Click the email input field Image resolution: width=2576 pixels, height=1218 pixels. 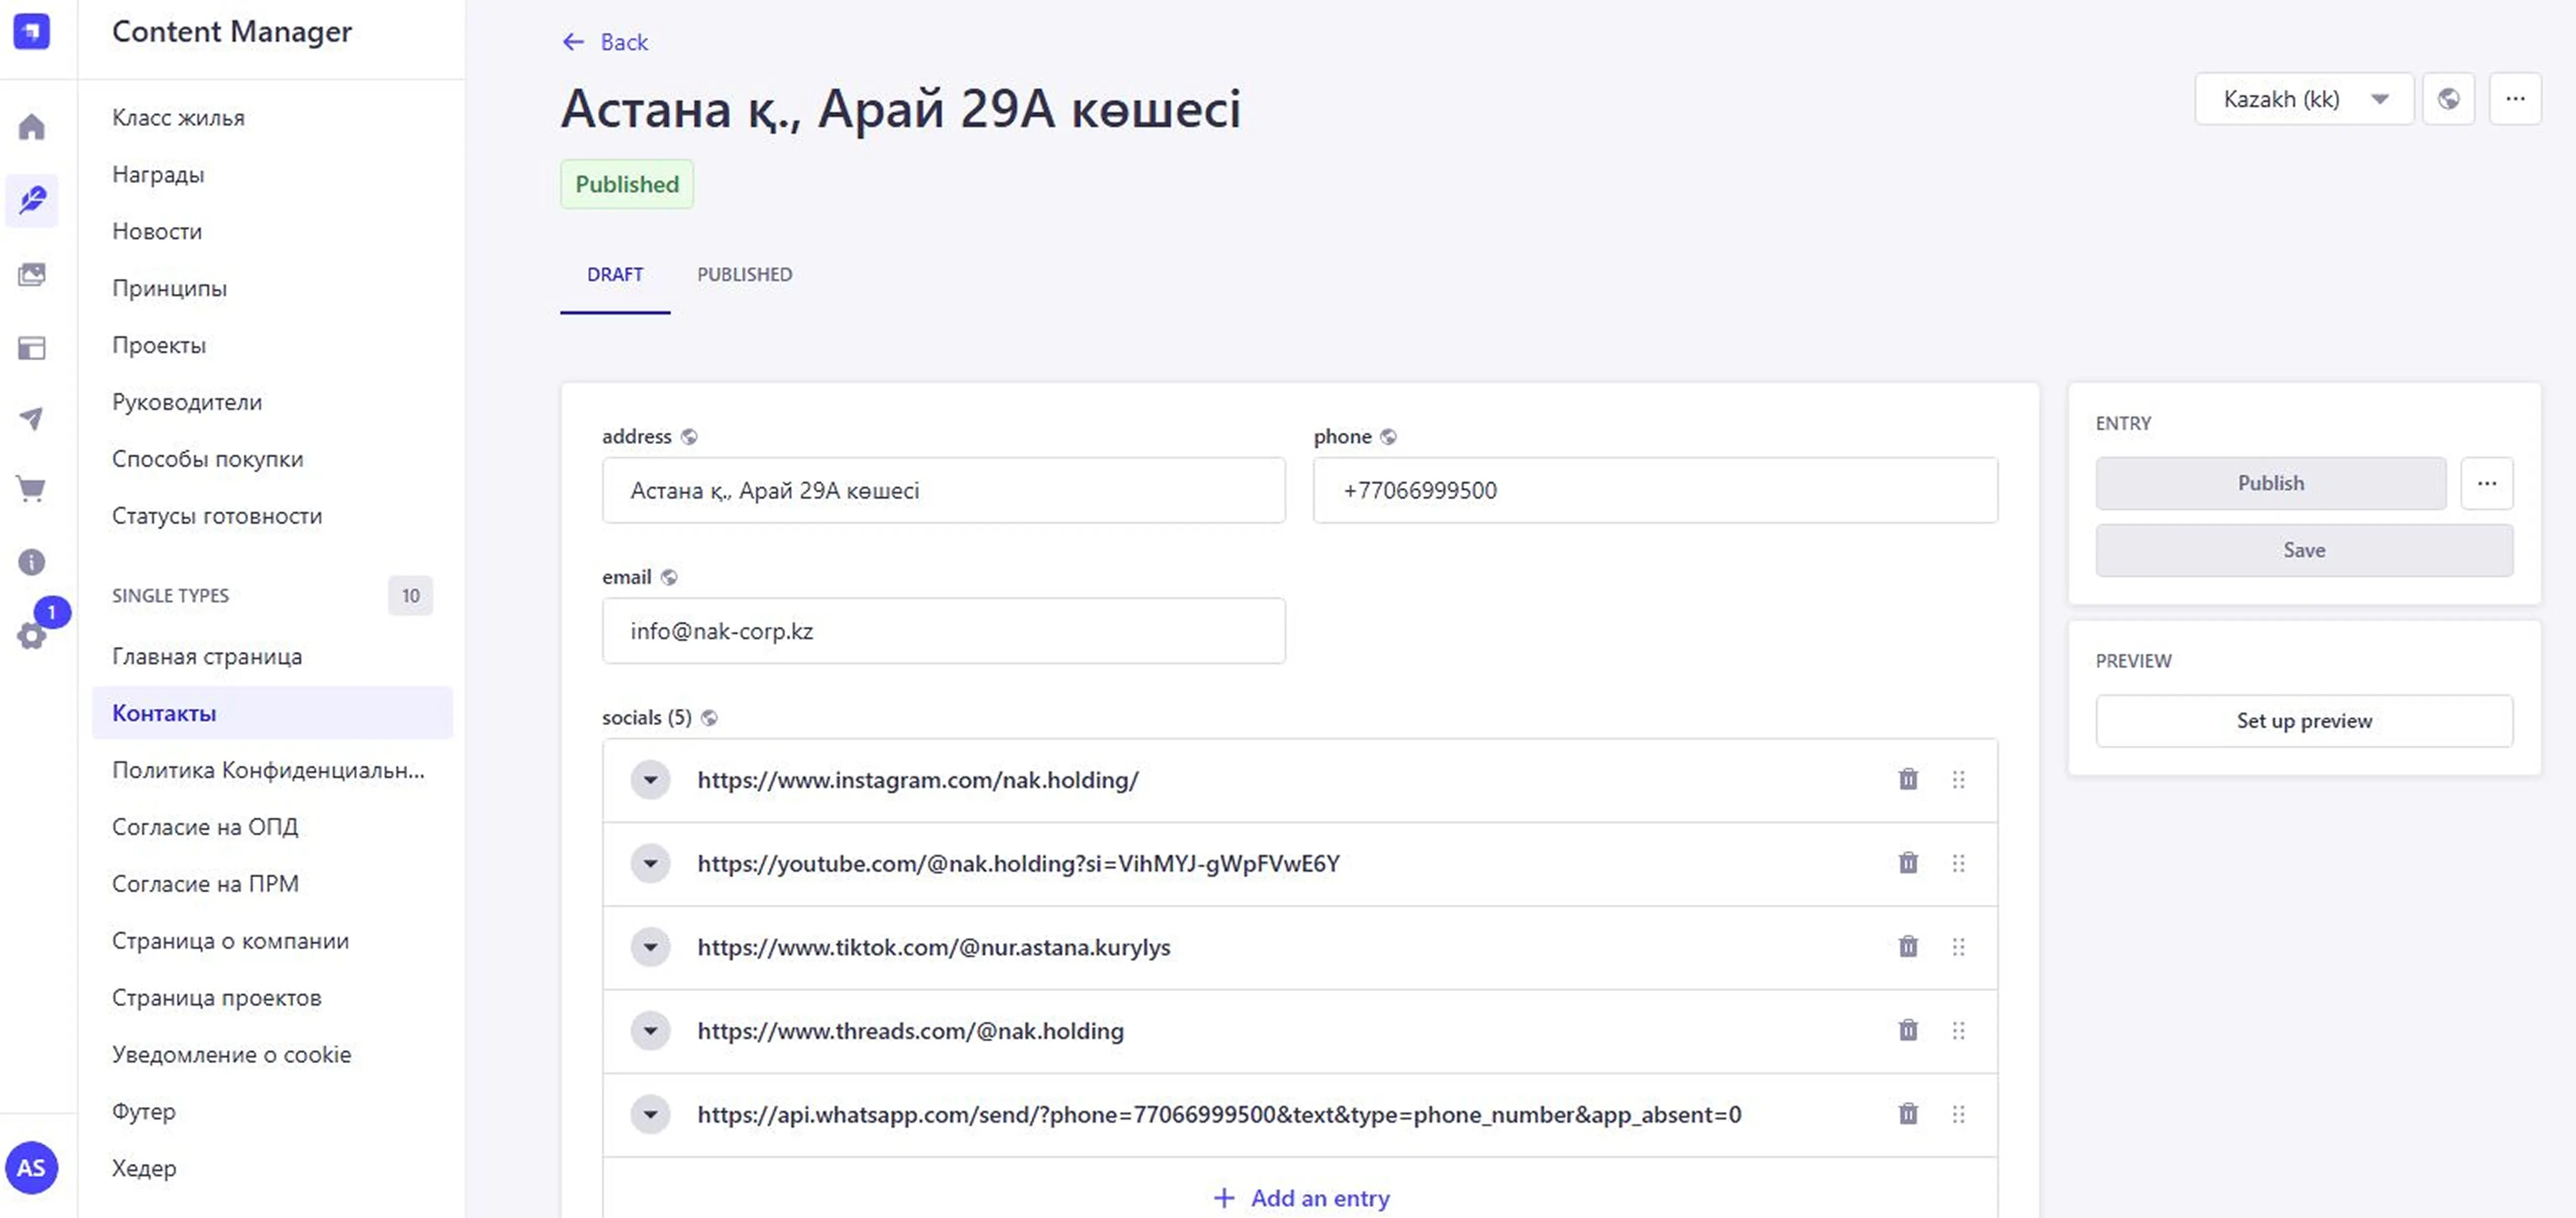pos(943,631)
